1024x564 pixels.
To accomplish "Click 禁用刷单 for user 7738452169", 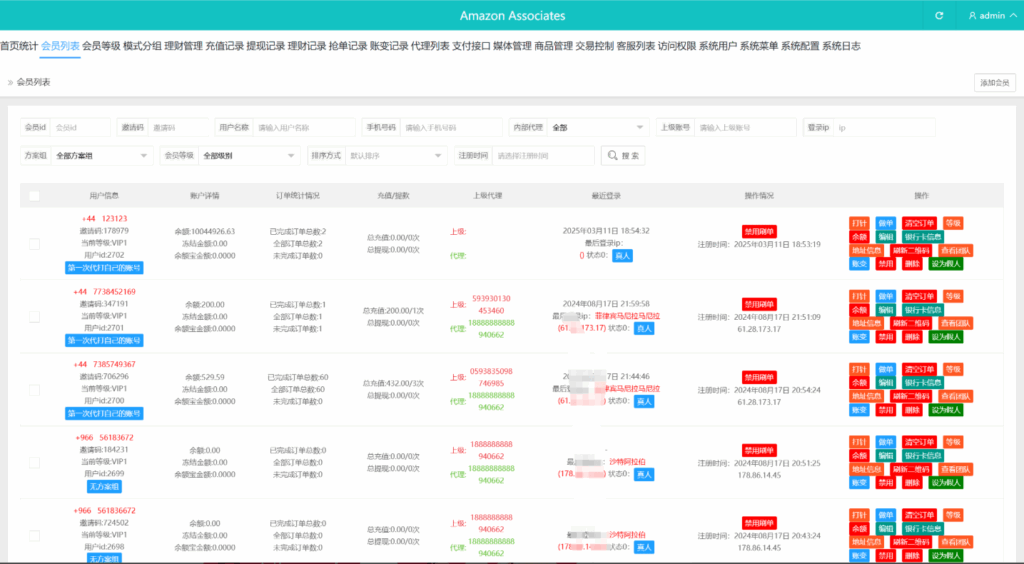I will tap(759, 304).
